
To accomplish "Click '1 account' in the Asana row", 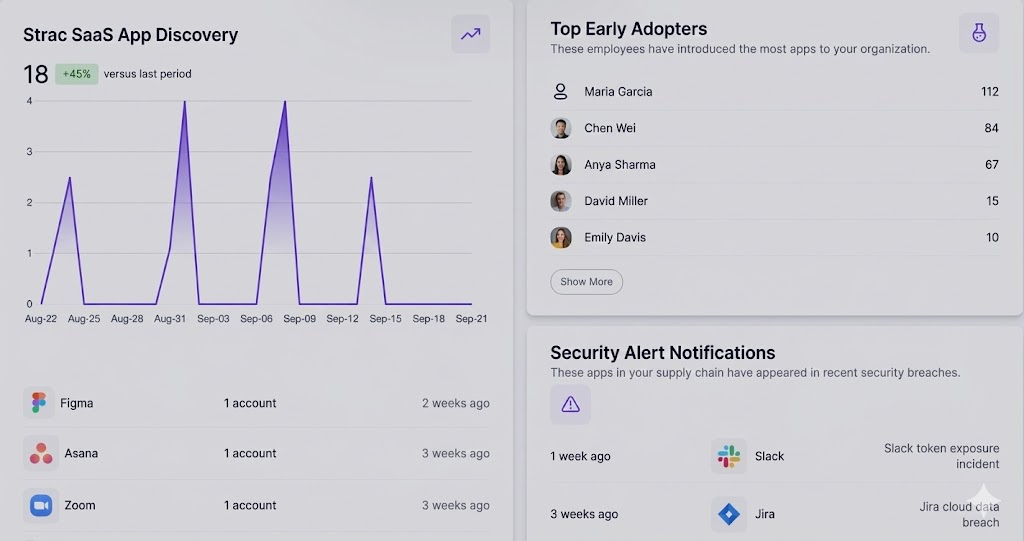I will (x=249, y=453).
